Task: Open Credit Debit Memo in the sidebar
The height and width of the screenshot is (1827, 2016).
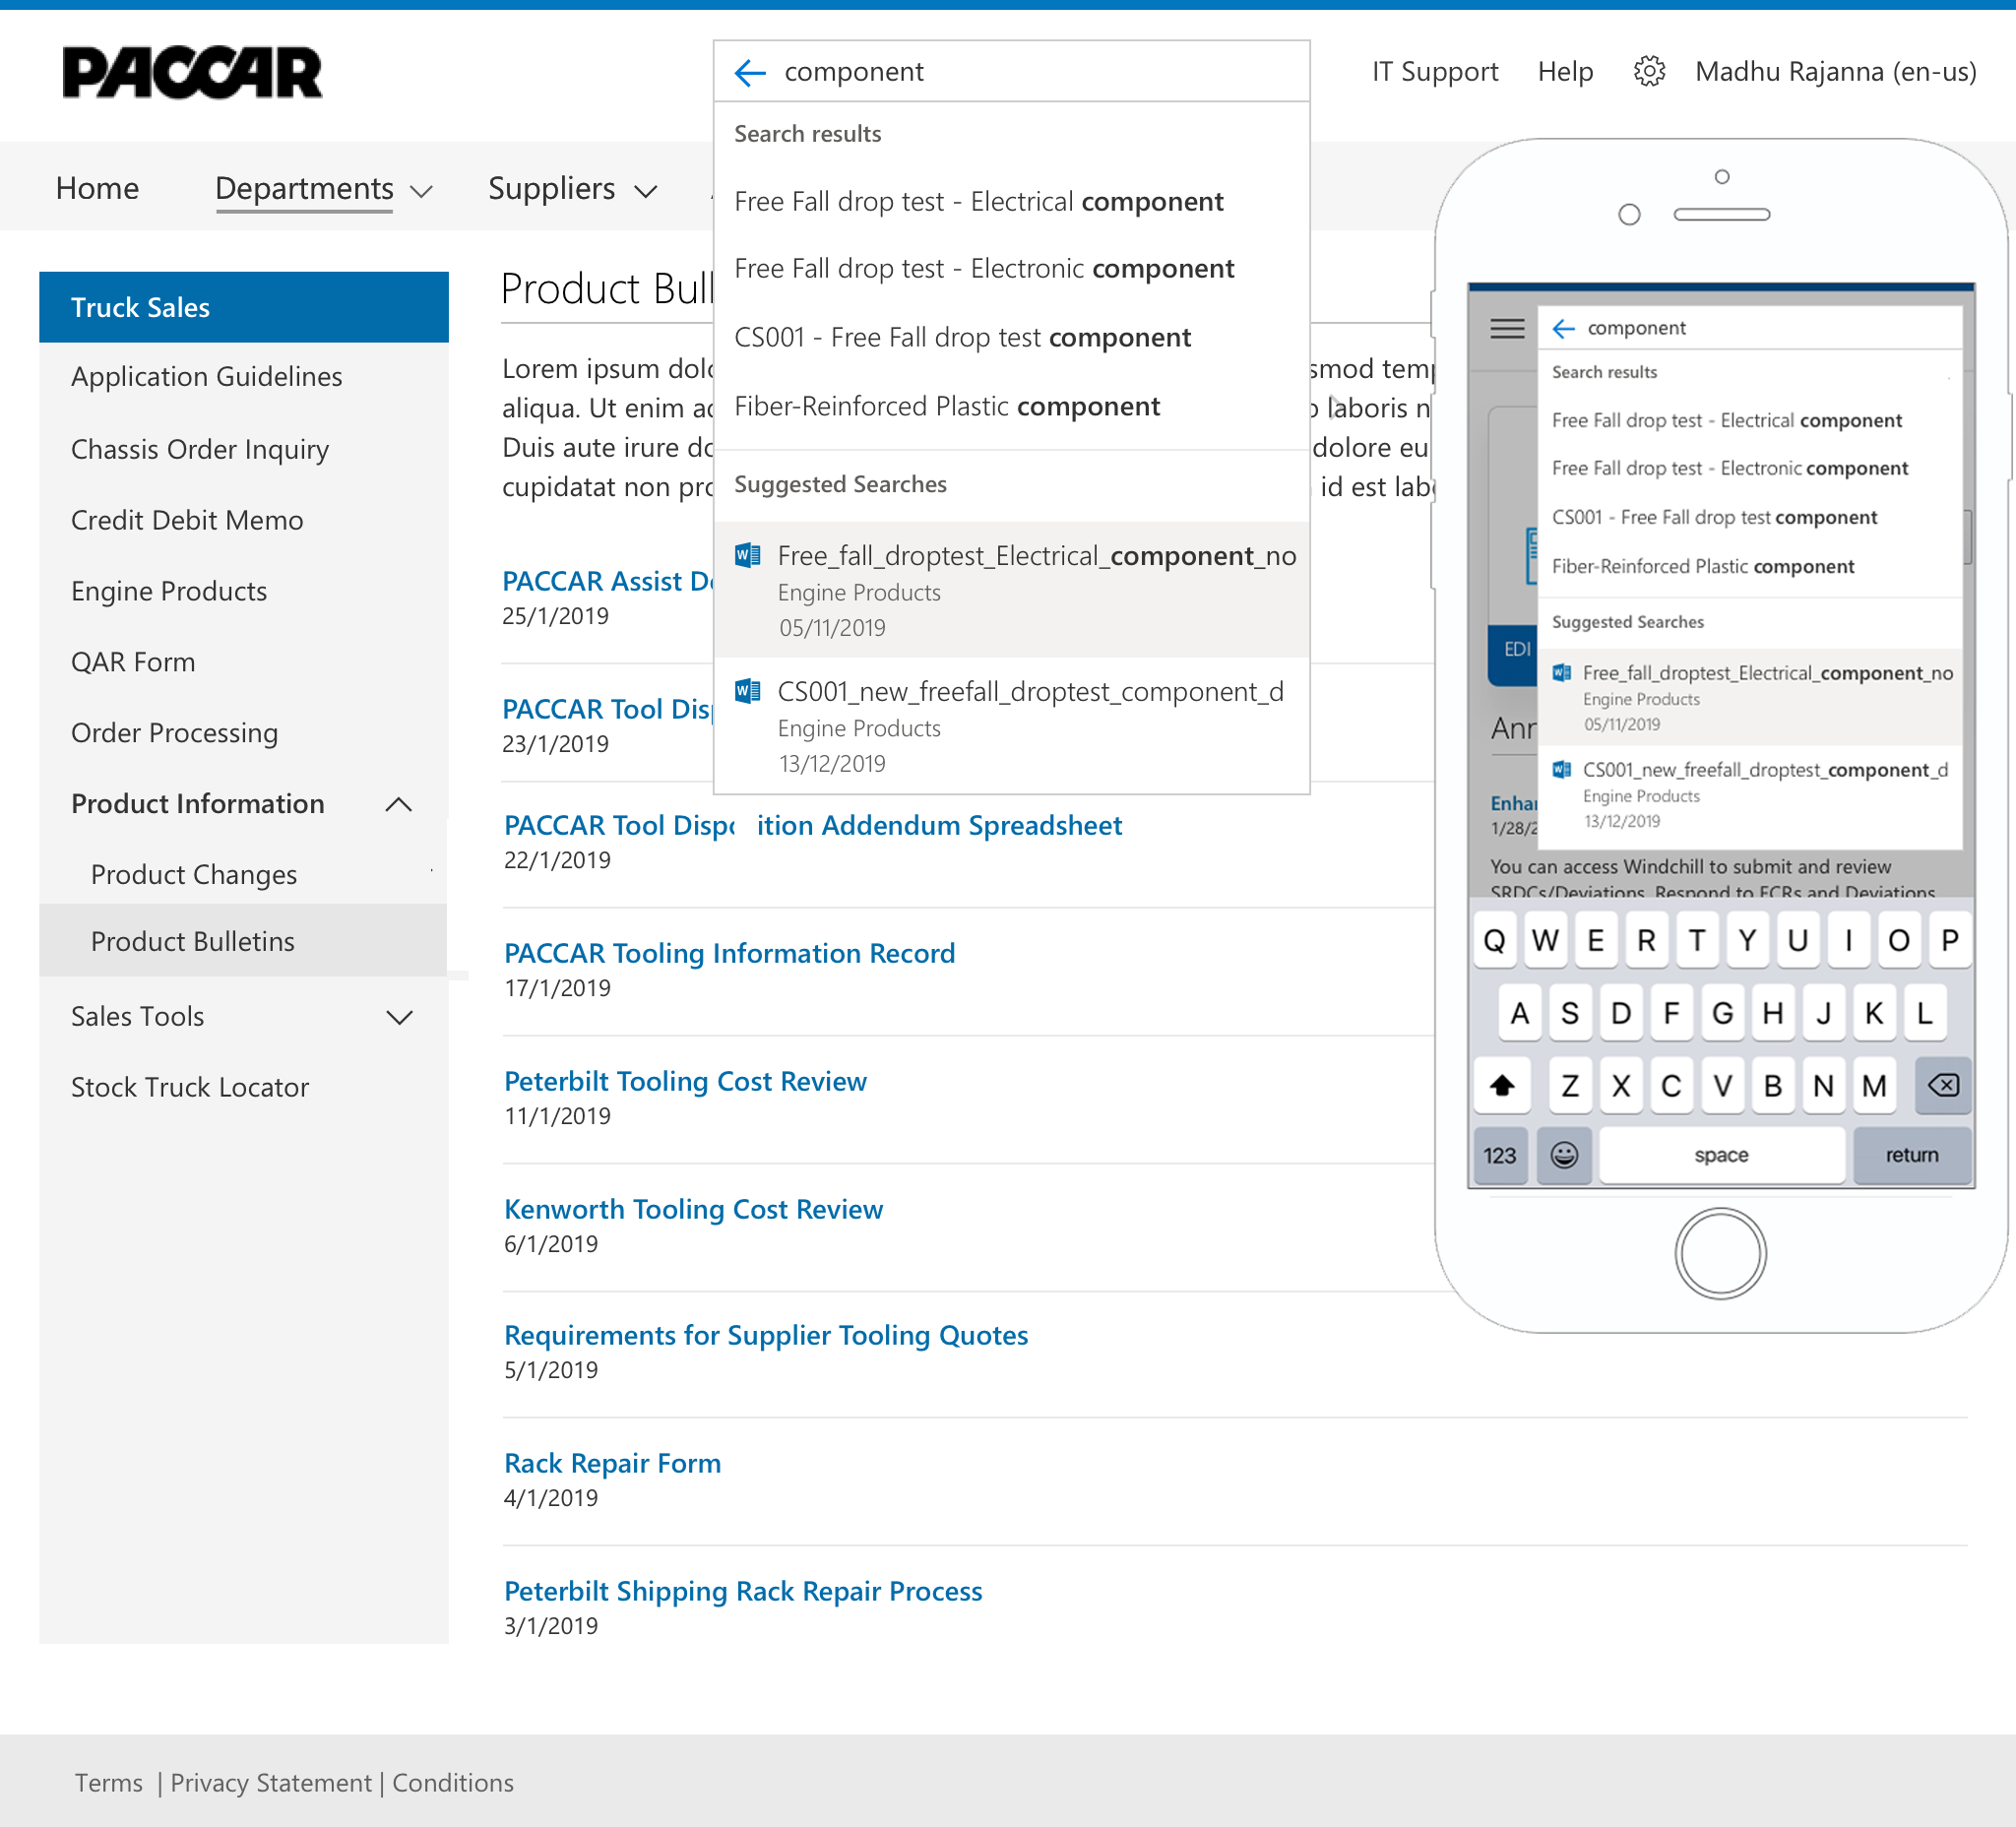Action: [x=187, y=520]
